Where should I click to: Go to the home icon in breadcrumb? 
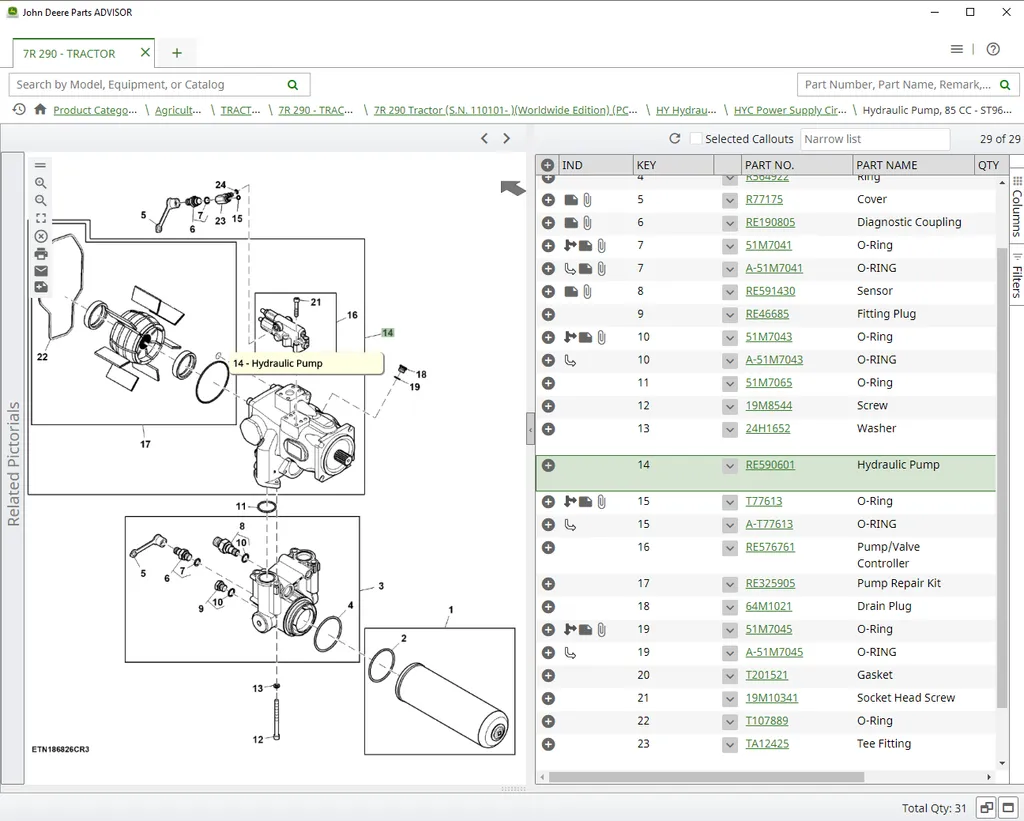40,109
